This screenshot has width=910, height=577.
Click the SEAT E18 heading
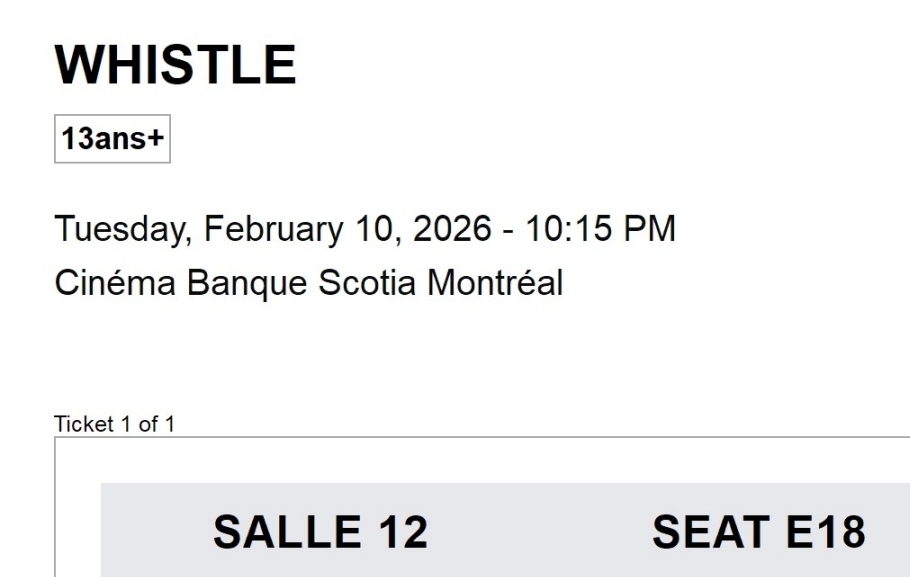click(758, 532)
